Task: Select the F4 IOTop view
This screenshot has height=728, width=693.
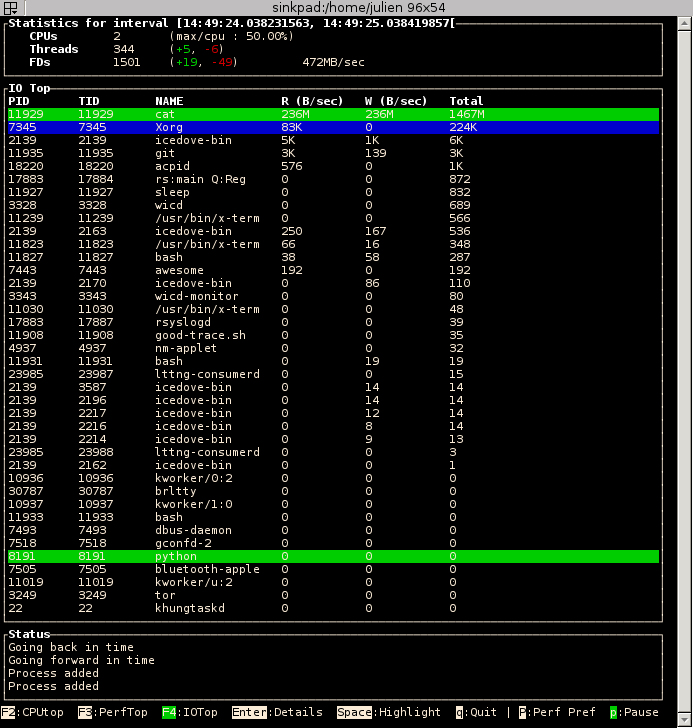Action: point(189,712)
